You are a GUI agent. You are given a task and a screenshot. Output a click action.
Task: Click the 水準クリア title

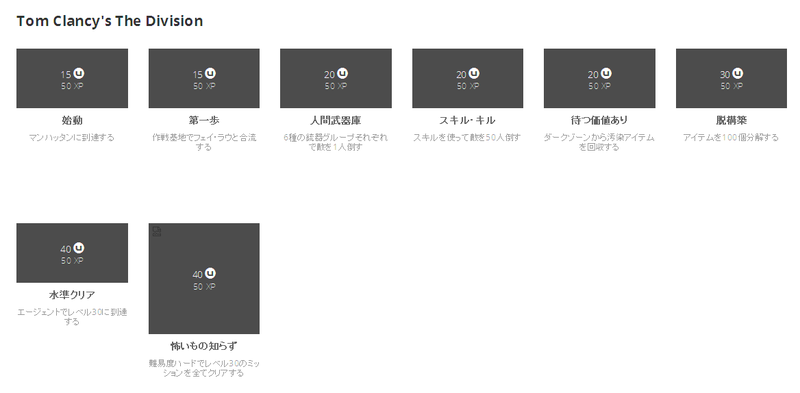(x=72, y=295)
